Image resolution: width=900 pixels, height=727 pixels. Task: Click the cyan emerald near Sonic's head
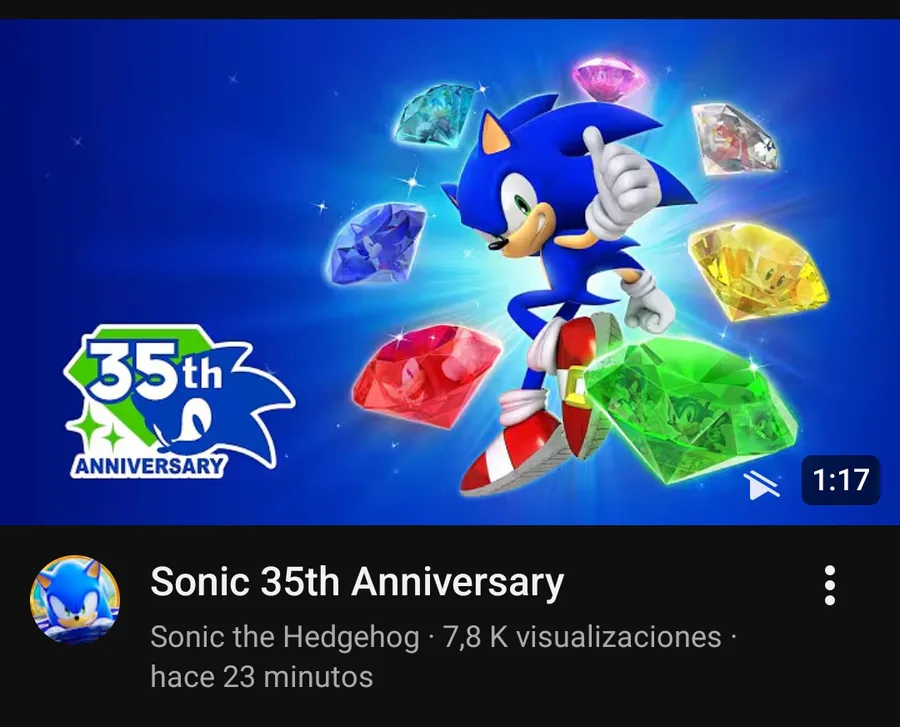tap(436, 114)
